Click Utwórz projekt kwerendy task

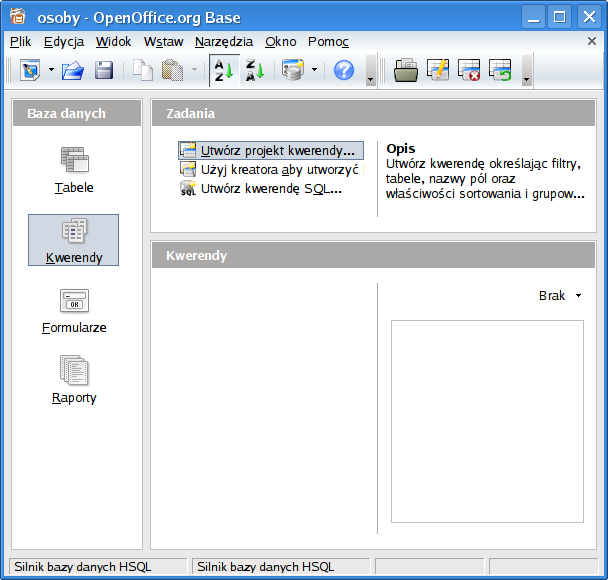coord(271,150)
